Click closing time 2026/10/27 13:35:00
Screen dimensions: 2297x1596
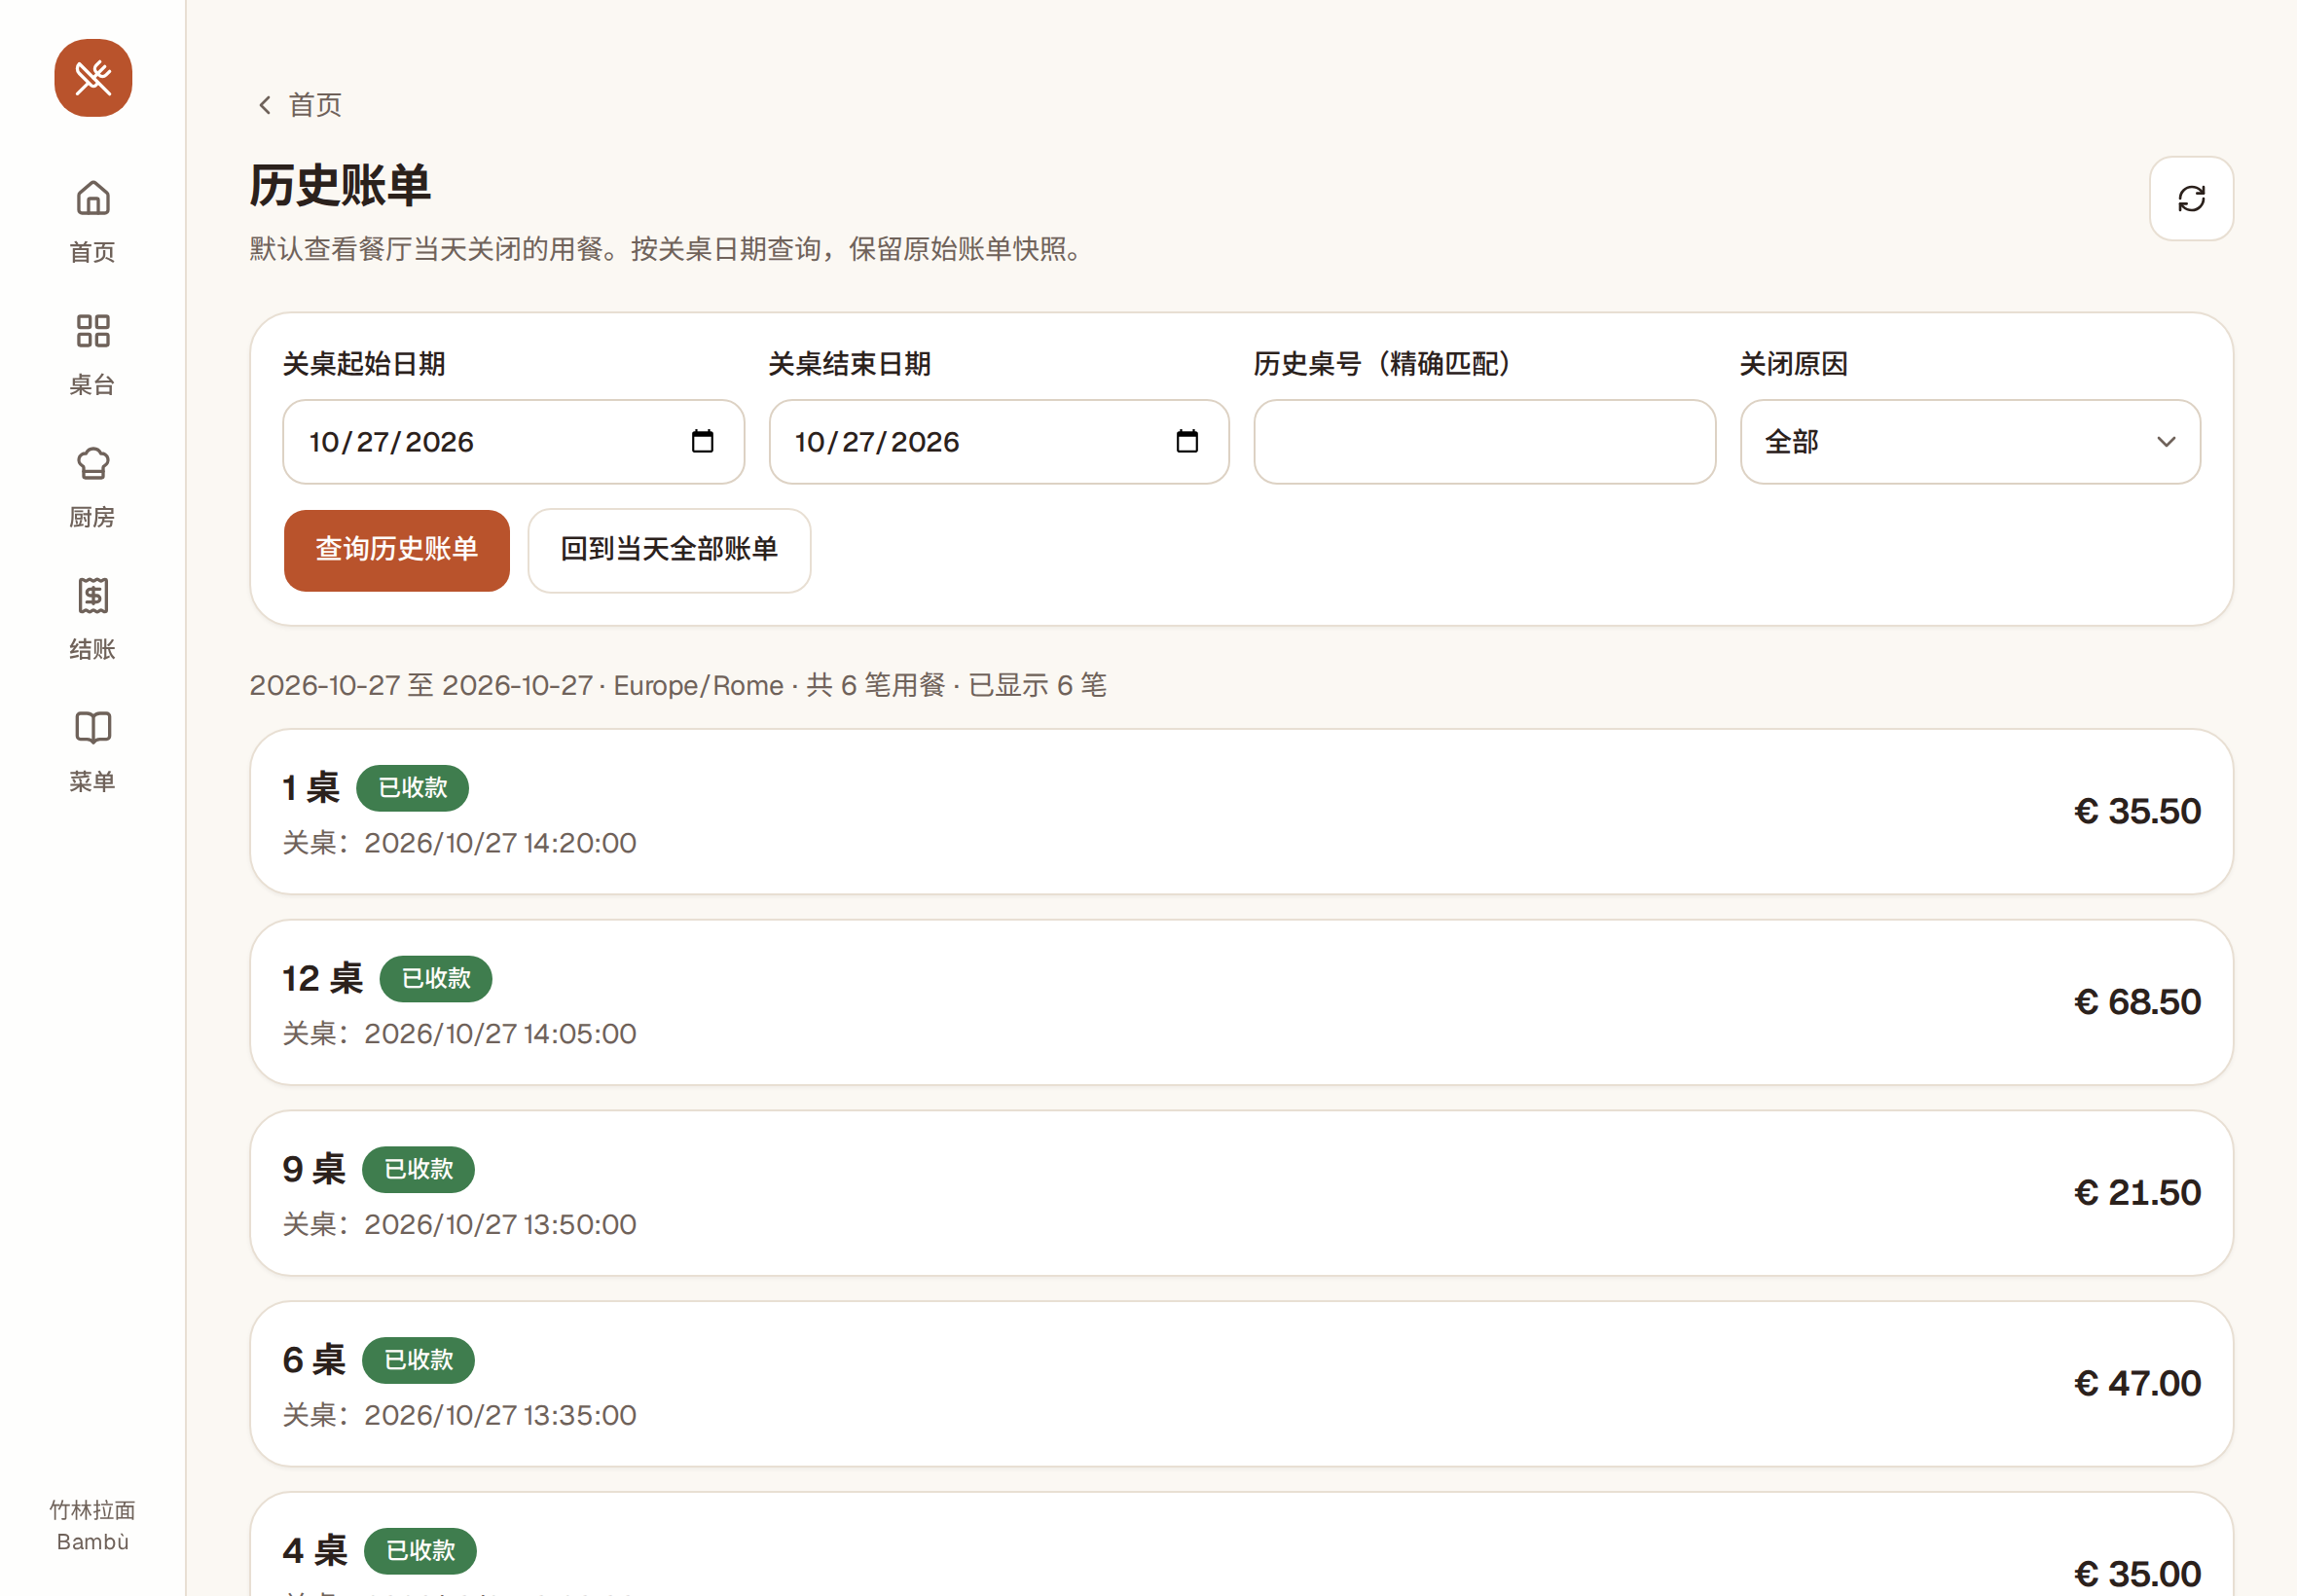(x=500, y=1416)
